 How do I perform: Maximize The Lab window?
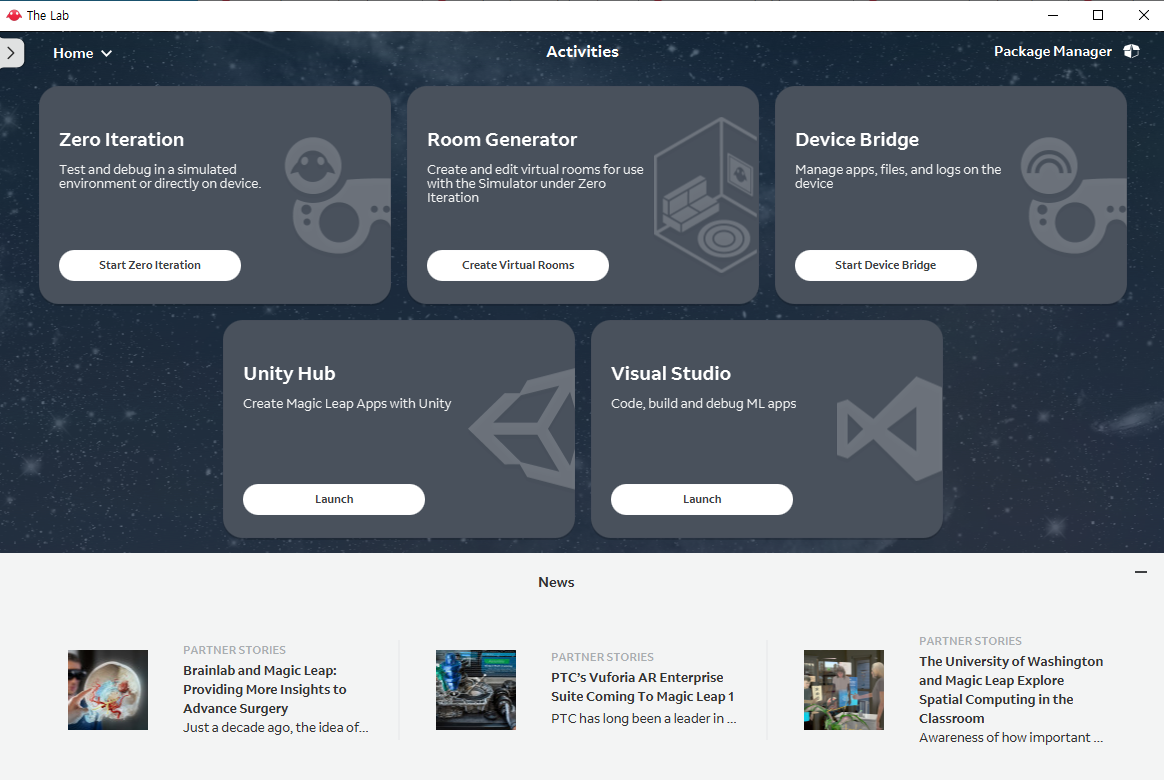coord(1098,15)
